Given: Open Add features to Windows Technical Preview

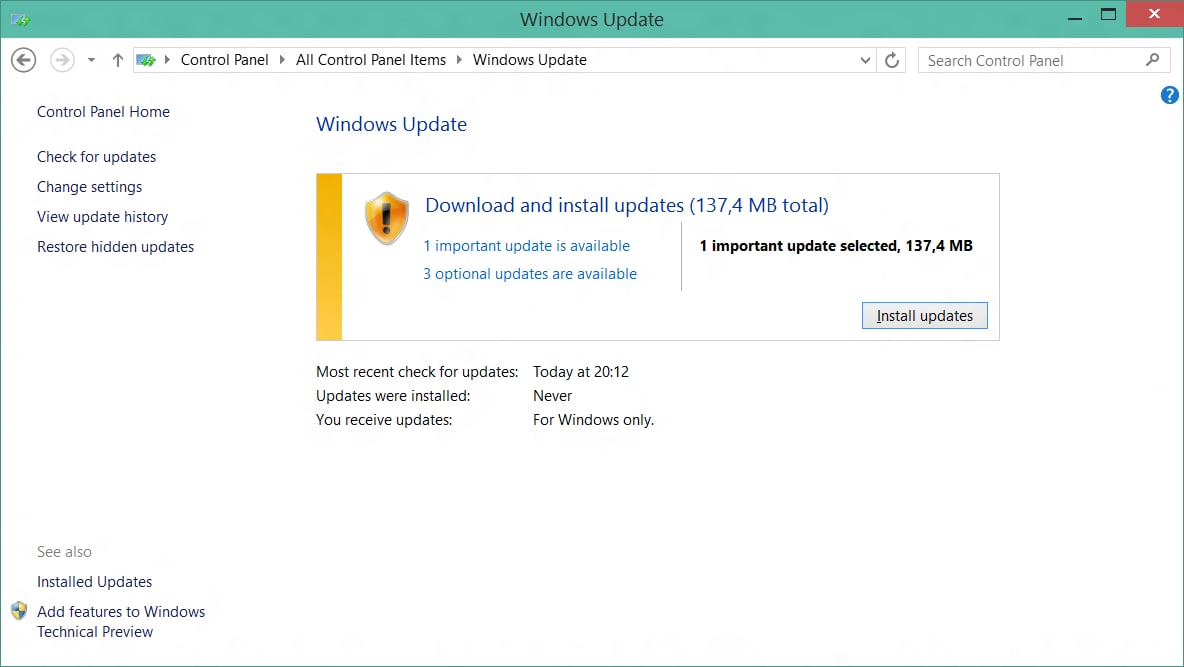Looking at the screenshot, I should point(121,622).
